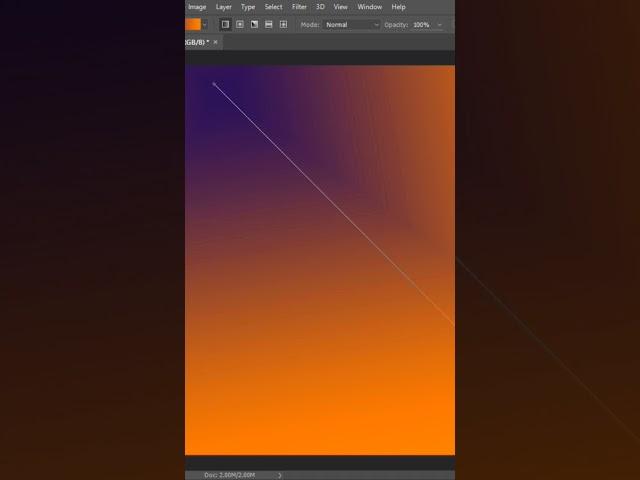
Task: Click the orange gradient preview swatch
Action: point(193,24)
